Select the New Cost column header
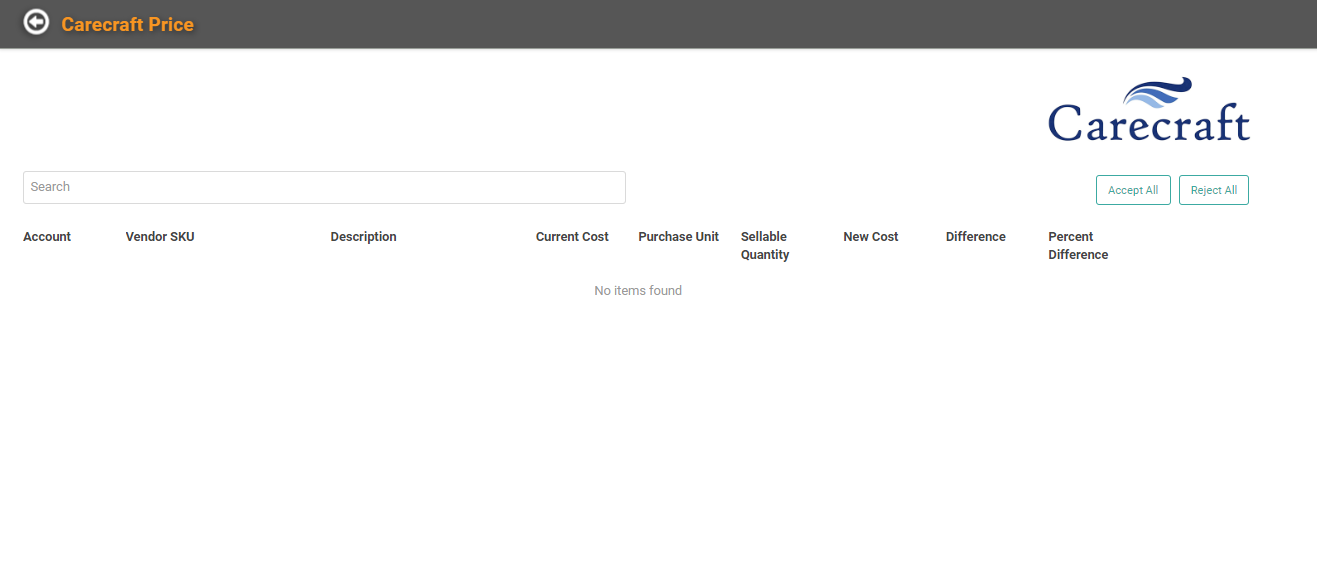Viewport: 1317px width, 569px height. click(871, 237)
